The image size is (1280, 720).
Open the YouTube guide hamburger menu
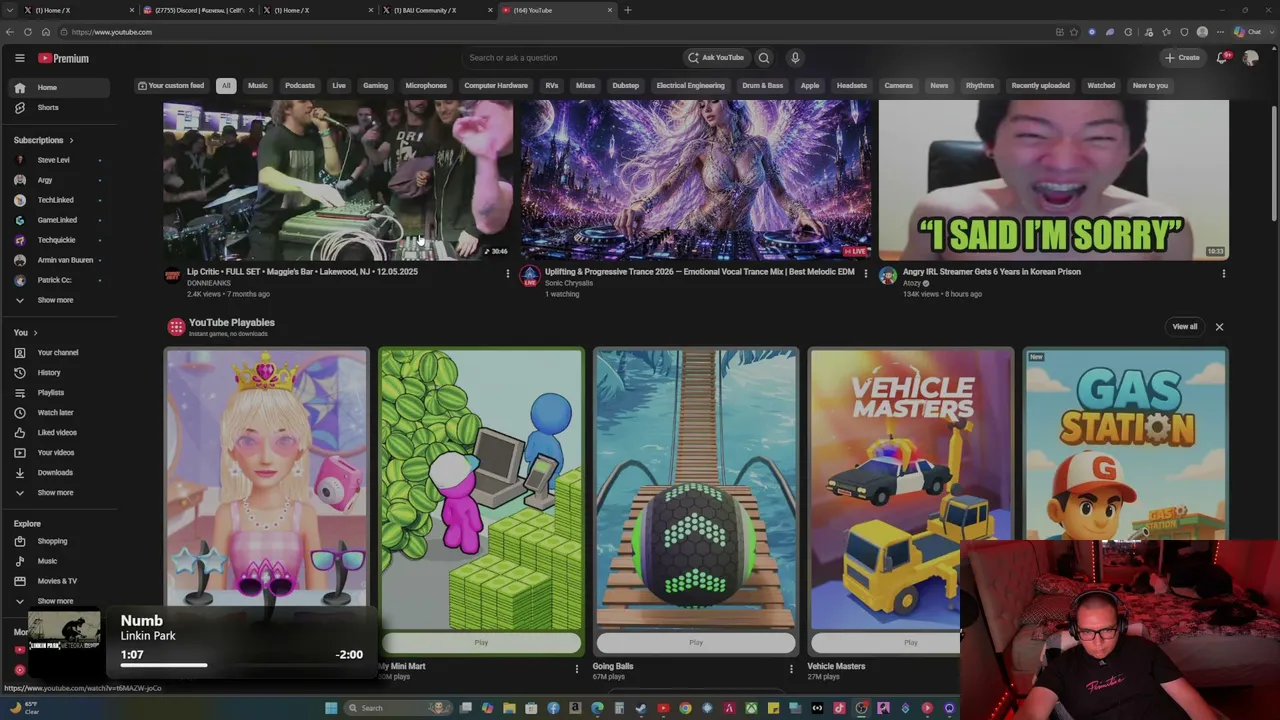[x=19, y=58]
